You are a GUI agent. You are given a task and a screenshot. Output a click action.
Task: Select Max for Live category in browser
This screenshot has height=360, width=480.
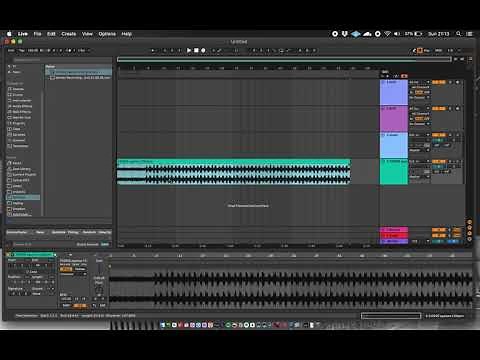19,117
